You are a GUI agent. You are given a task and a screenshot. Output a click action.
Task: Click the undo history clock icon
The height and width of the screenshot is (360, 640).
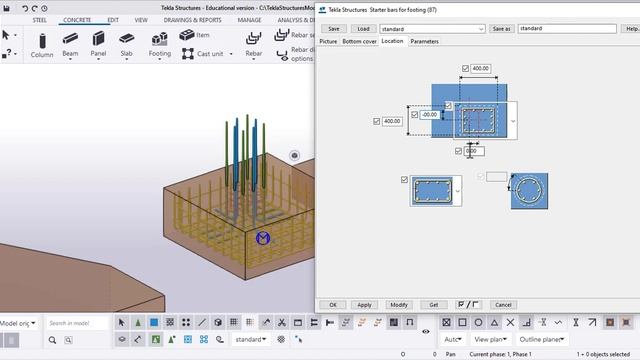(44, 8)
